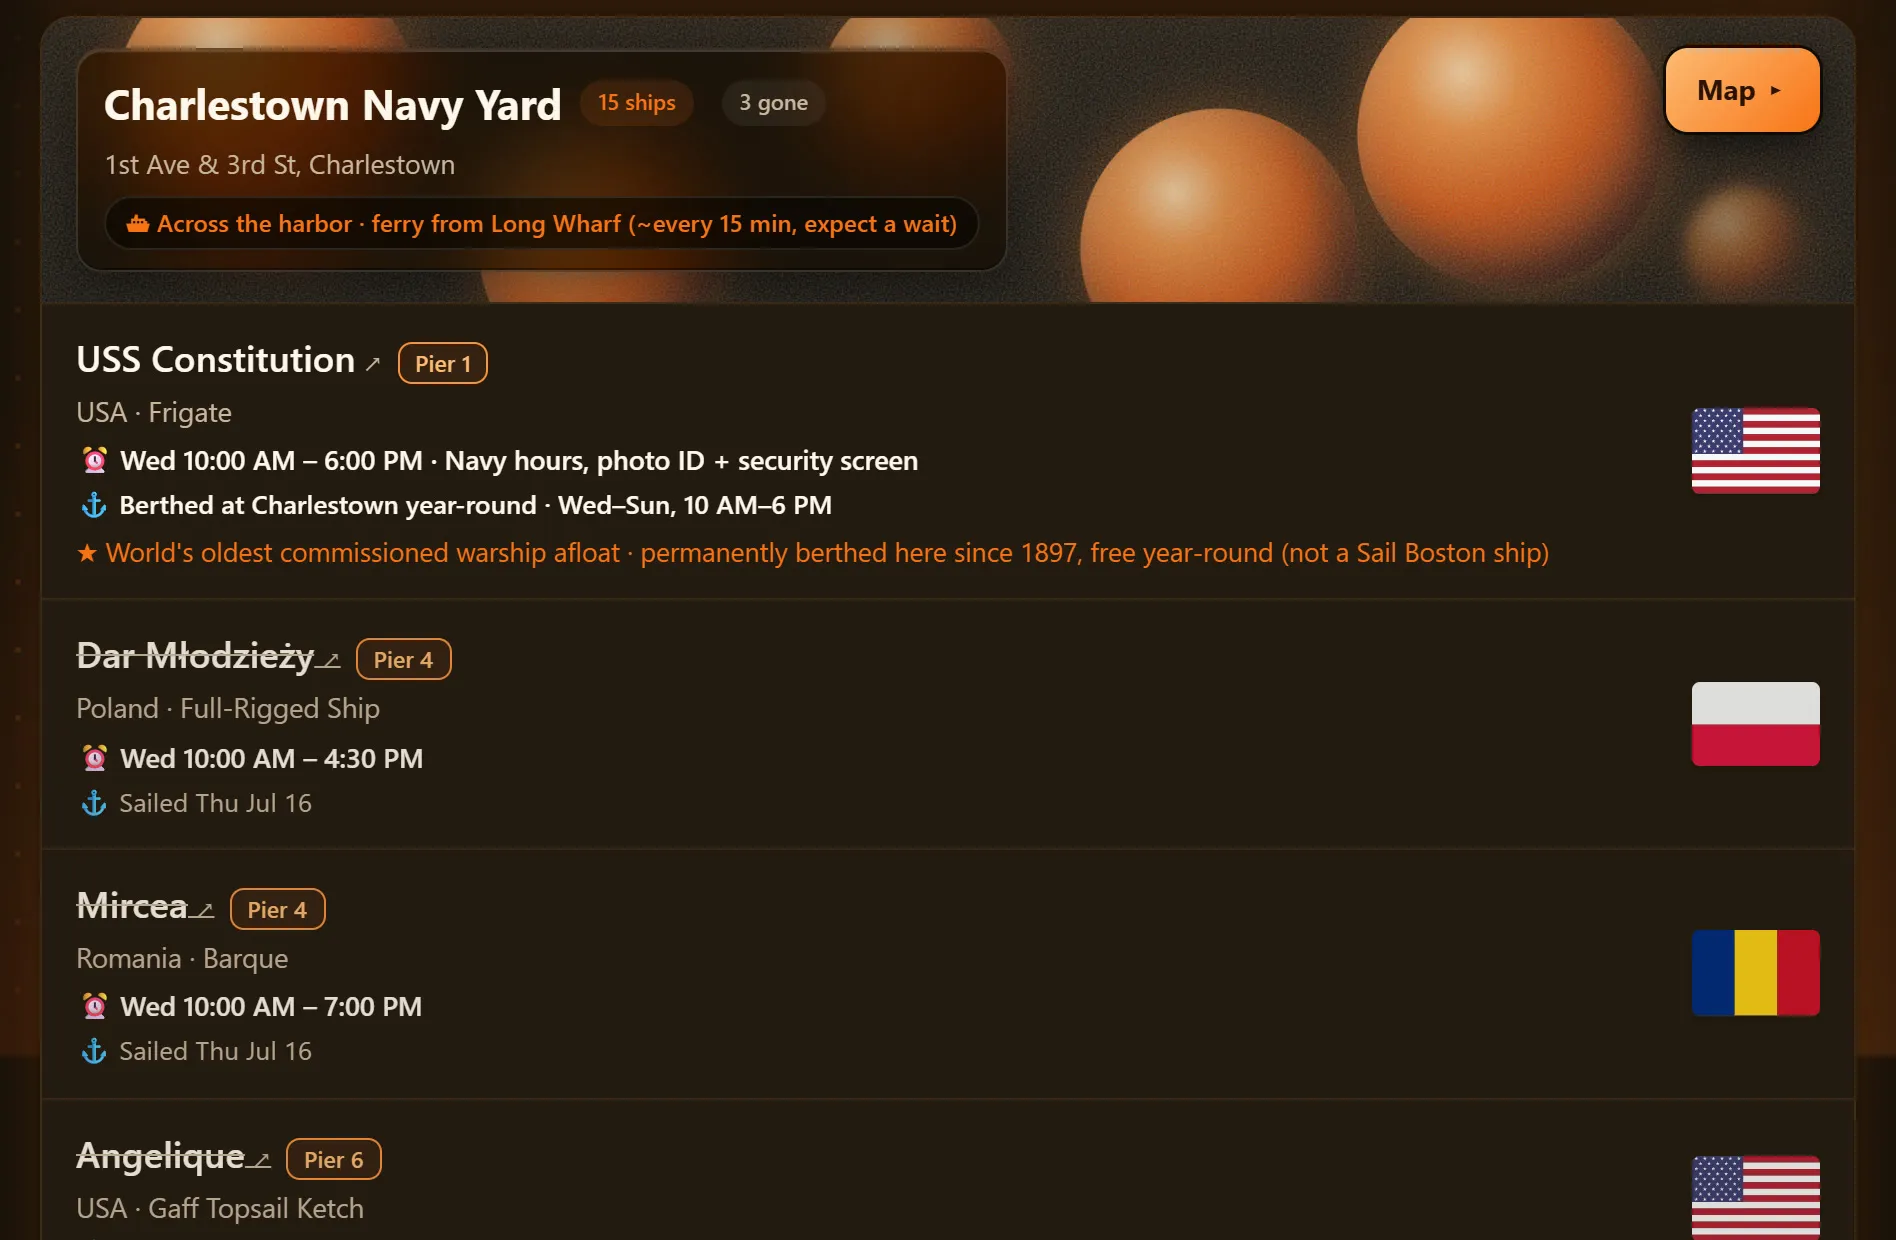Open the Map dropdown button
The width and height of the screenshot is (1896, 1240).
coord(1742,90)
